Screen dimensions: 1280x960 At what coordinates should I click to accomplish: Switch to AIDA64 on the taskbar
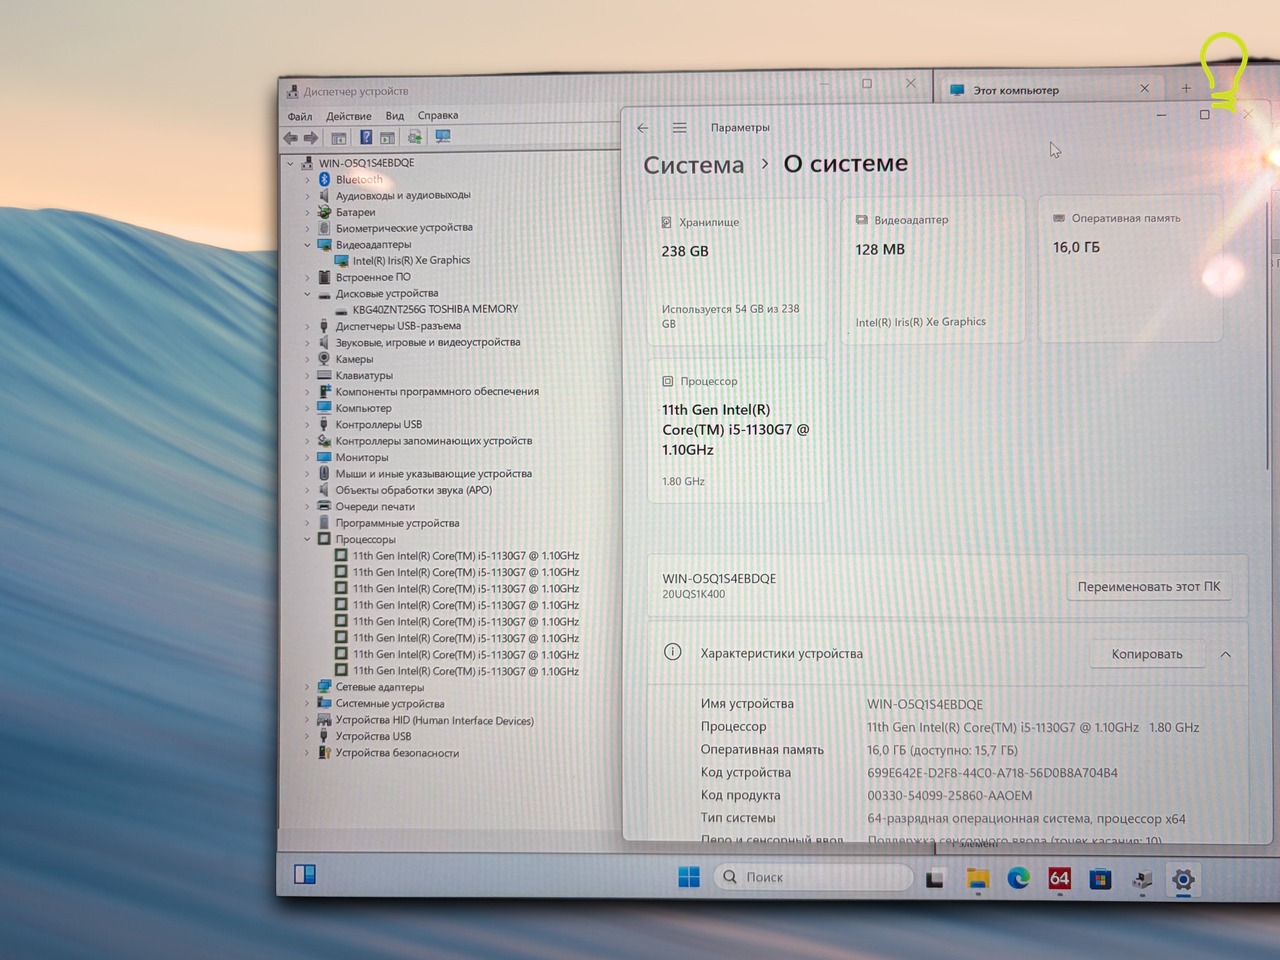[x=1059, y=879]
